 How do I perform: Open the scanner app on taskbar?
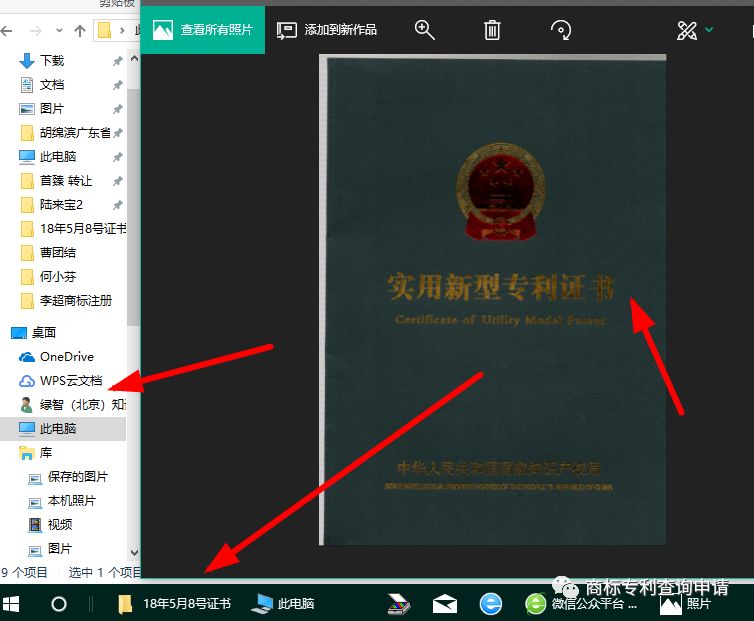[x=399, y=604]
